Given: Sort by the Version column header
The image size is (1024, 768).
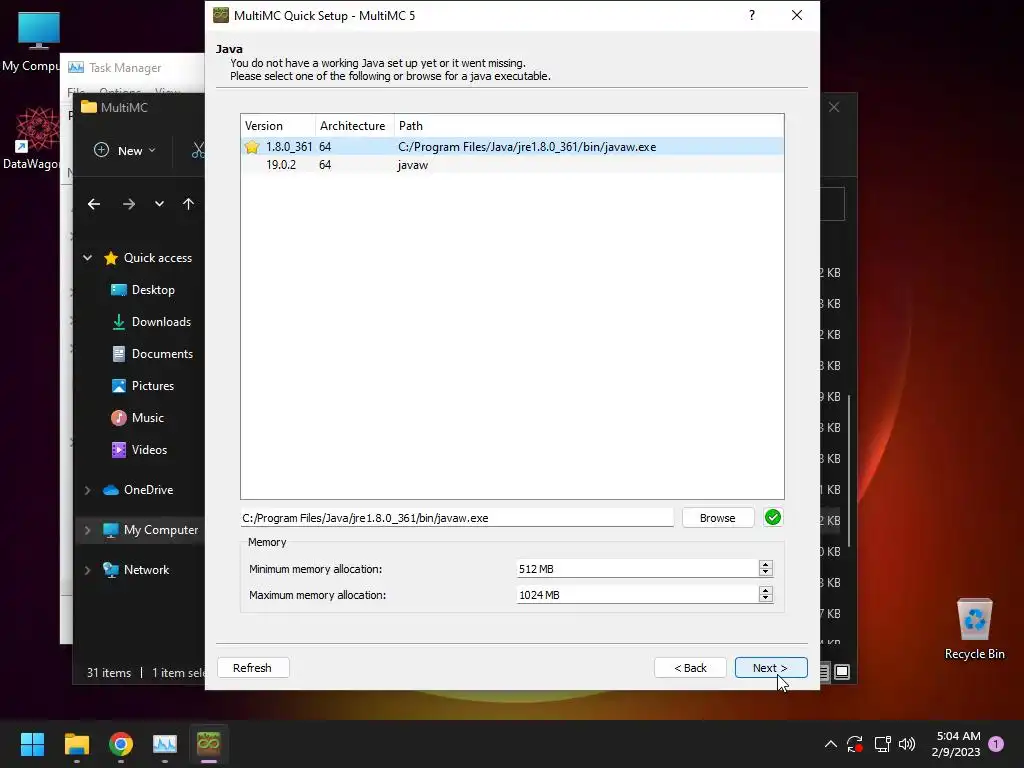Looking at the screenshot, I should [278, 125].
